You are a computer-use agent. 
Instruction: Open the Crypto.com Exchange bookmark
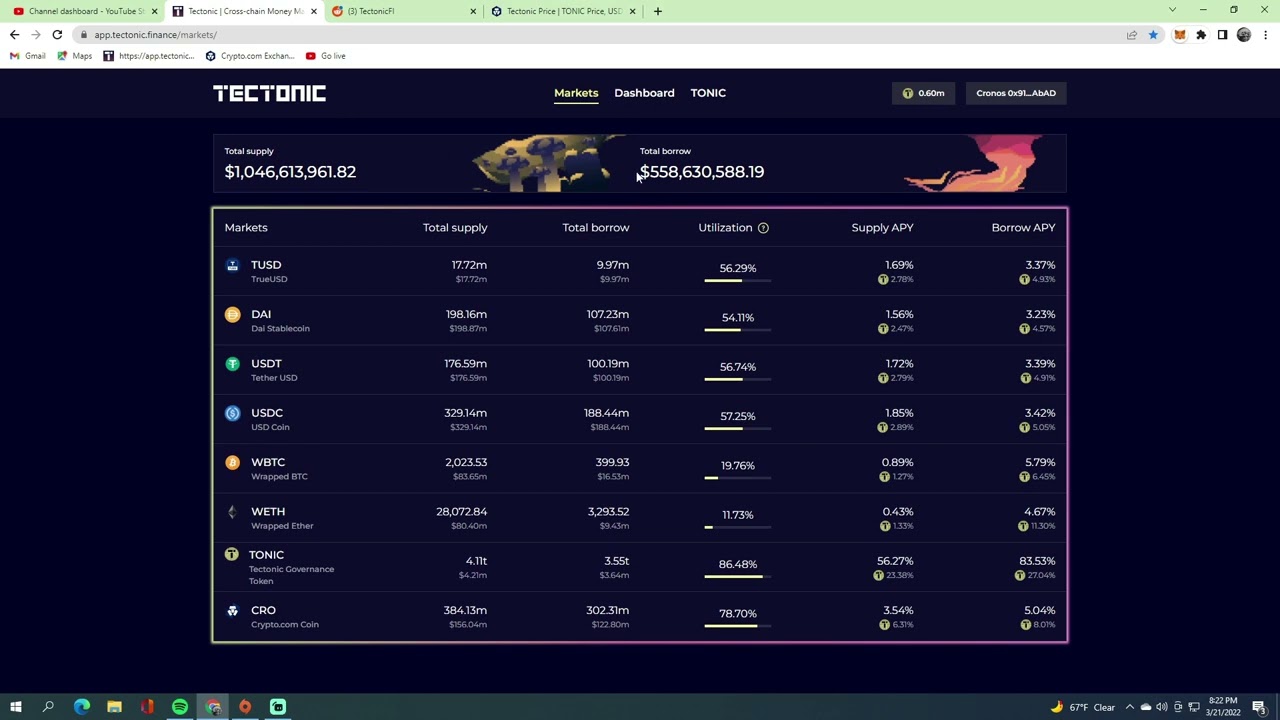point(249,56)
